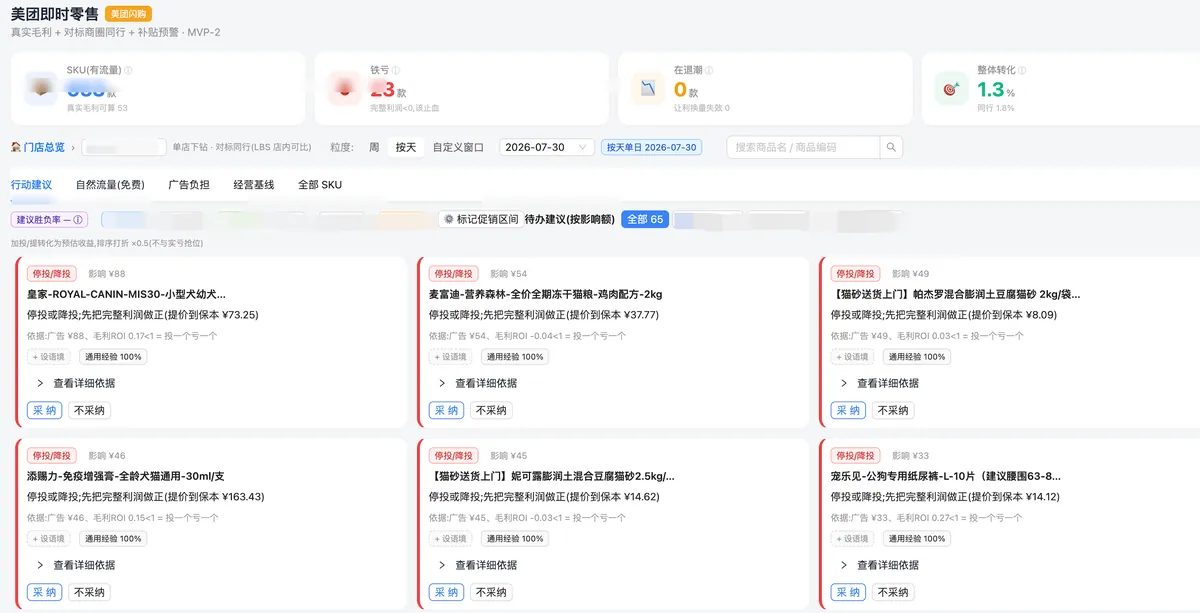The width and height of the screenshot is (1200, 613).
Task: Click + 设语境 on 添赐力 card
Action: (50, 539)
